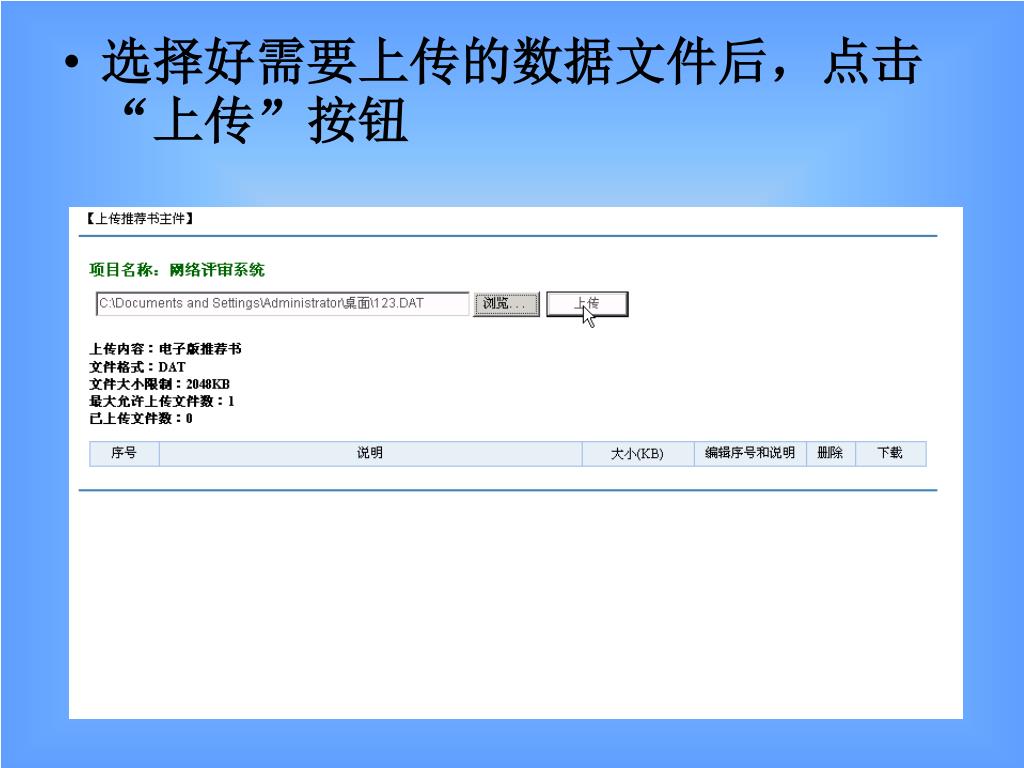
Task: Select the 删除 column header
Action: (831, 453)
